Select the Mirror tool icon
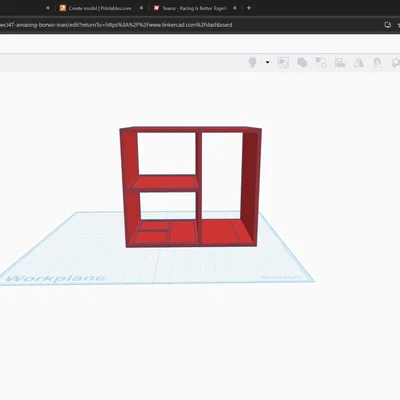 click(359, 62)
